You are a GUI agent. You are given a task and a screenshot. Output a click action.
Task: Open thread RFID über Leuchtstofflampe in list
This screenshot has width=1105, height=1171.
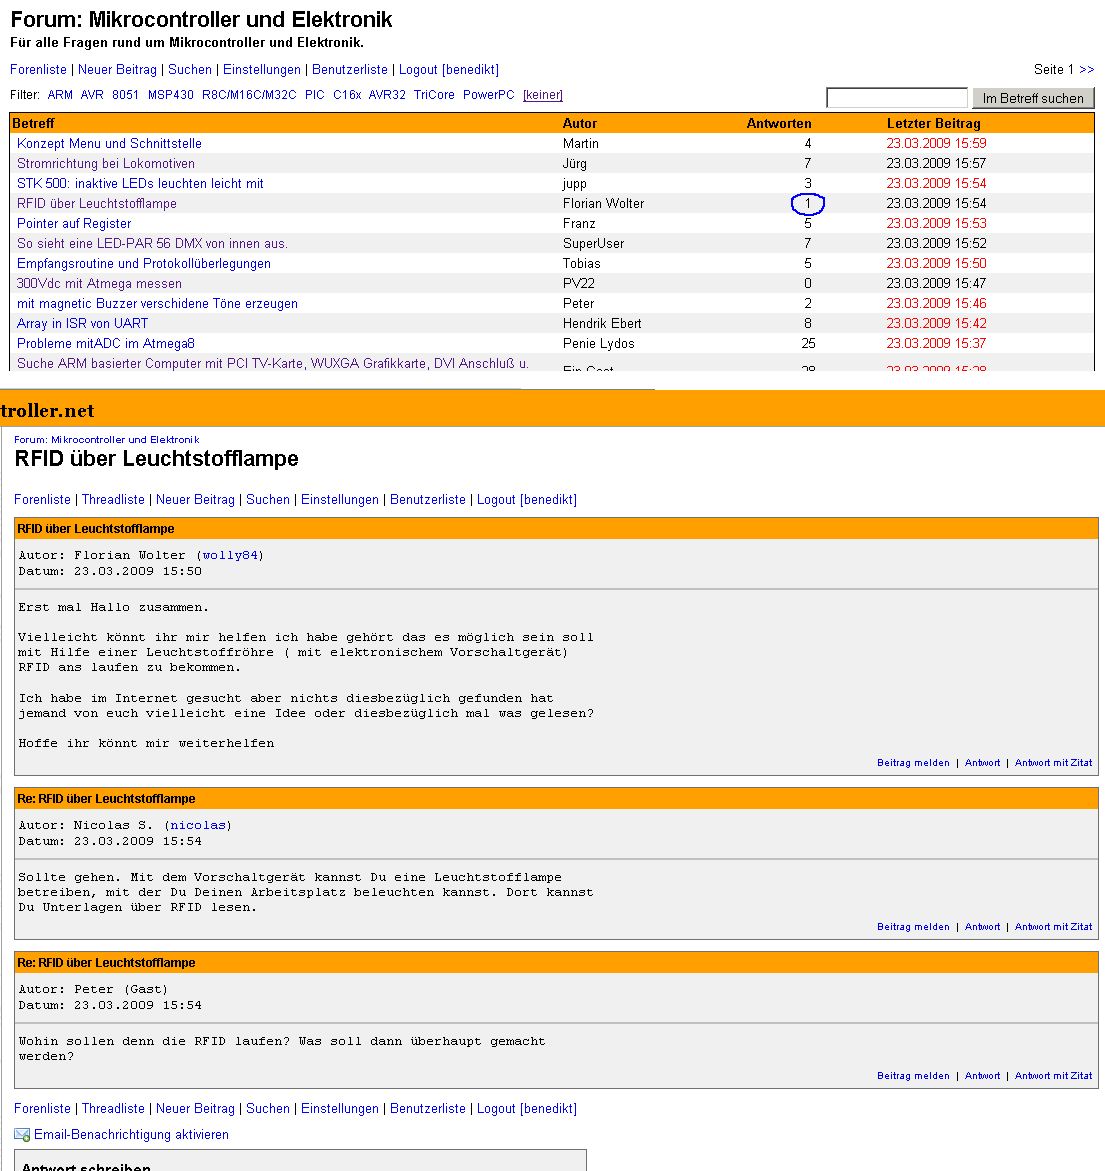[x=96, y=204]
